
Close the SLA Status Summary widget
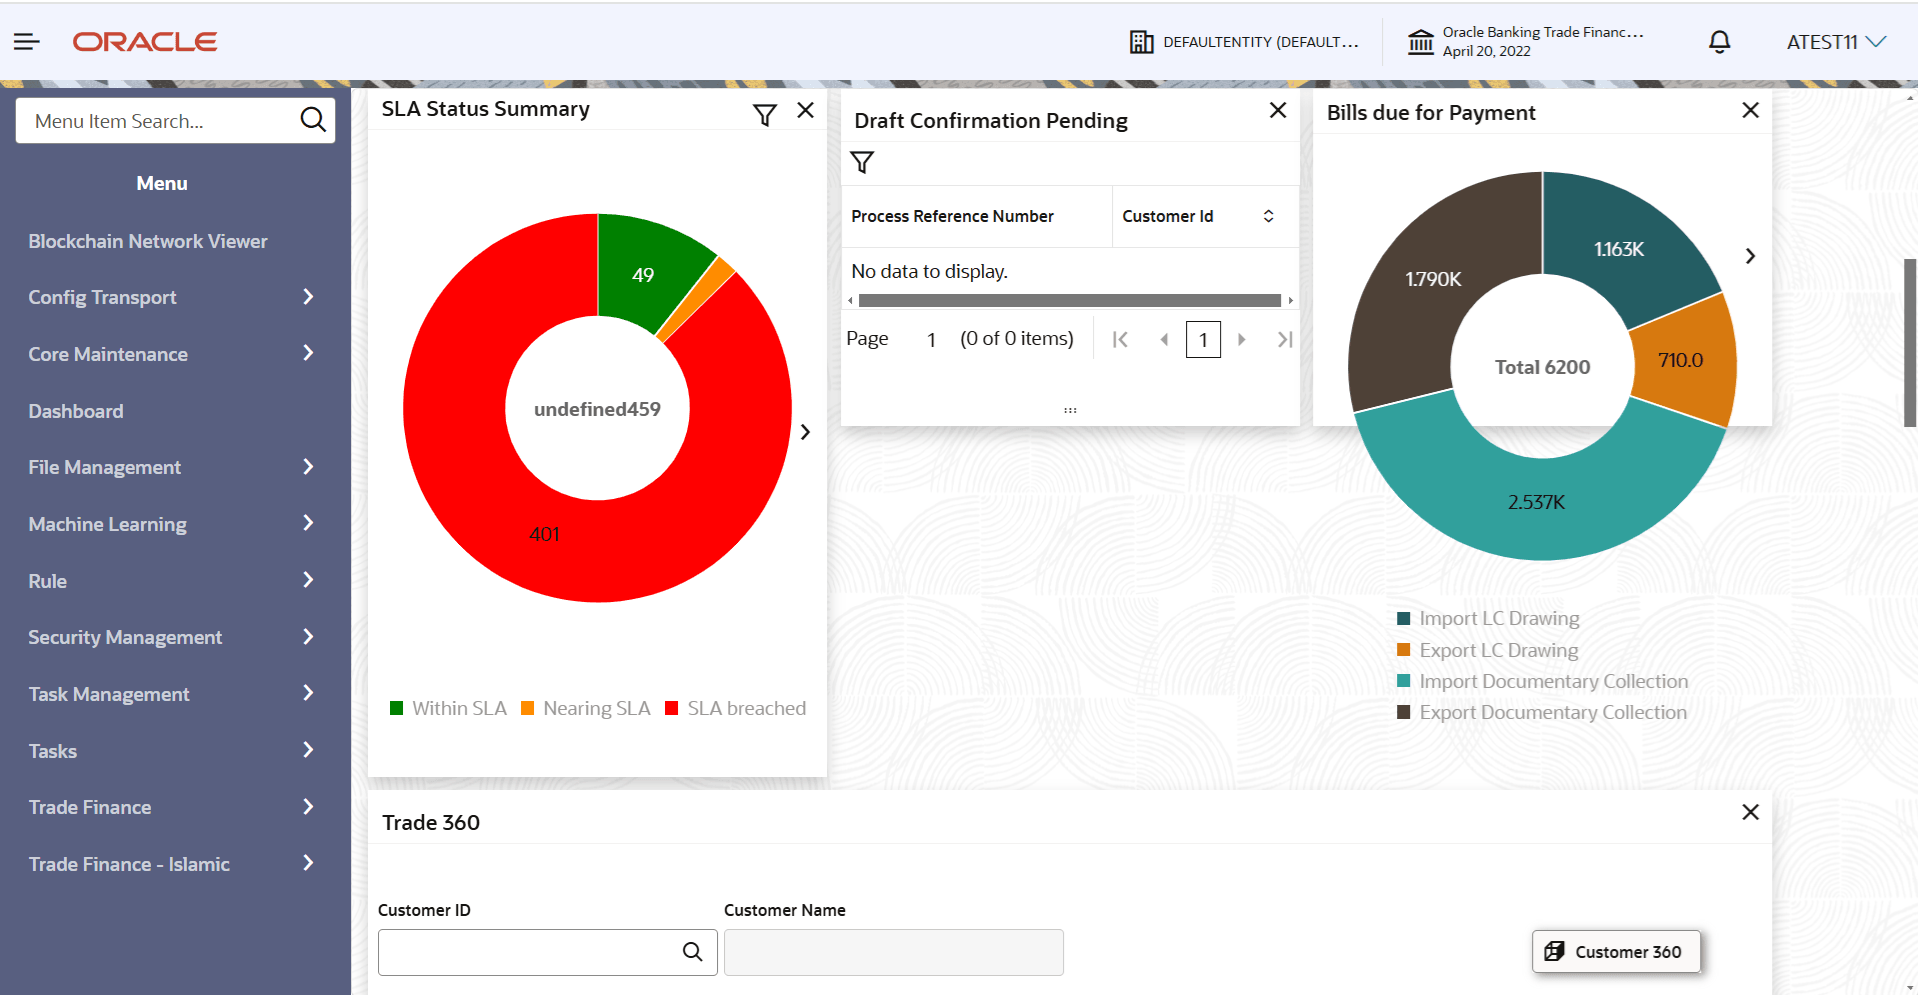click(806, 111)
